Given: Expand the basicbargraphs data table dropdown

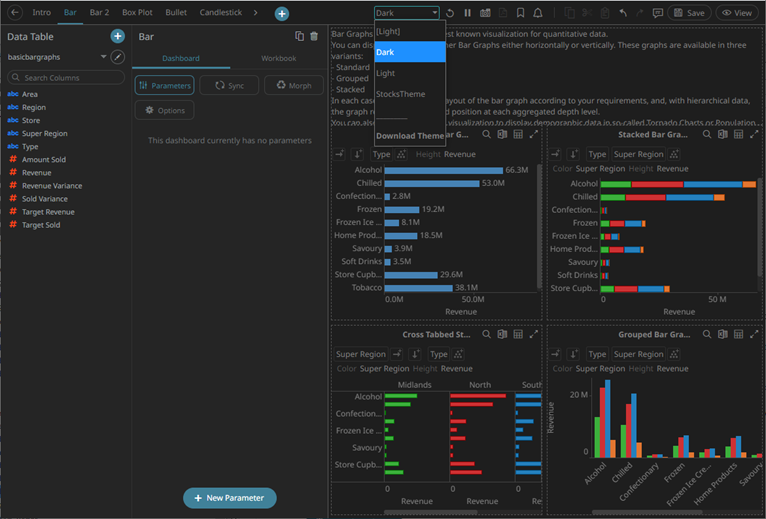Looking at the screenshot, I should pyautogui.click(x=104, y=57).
